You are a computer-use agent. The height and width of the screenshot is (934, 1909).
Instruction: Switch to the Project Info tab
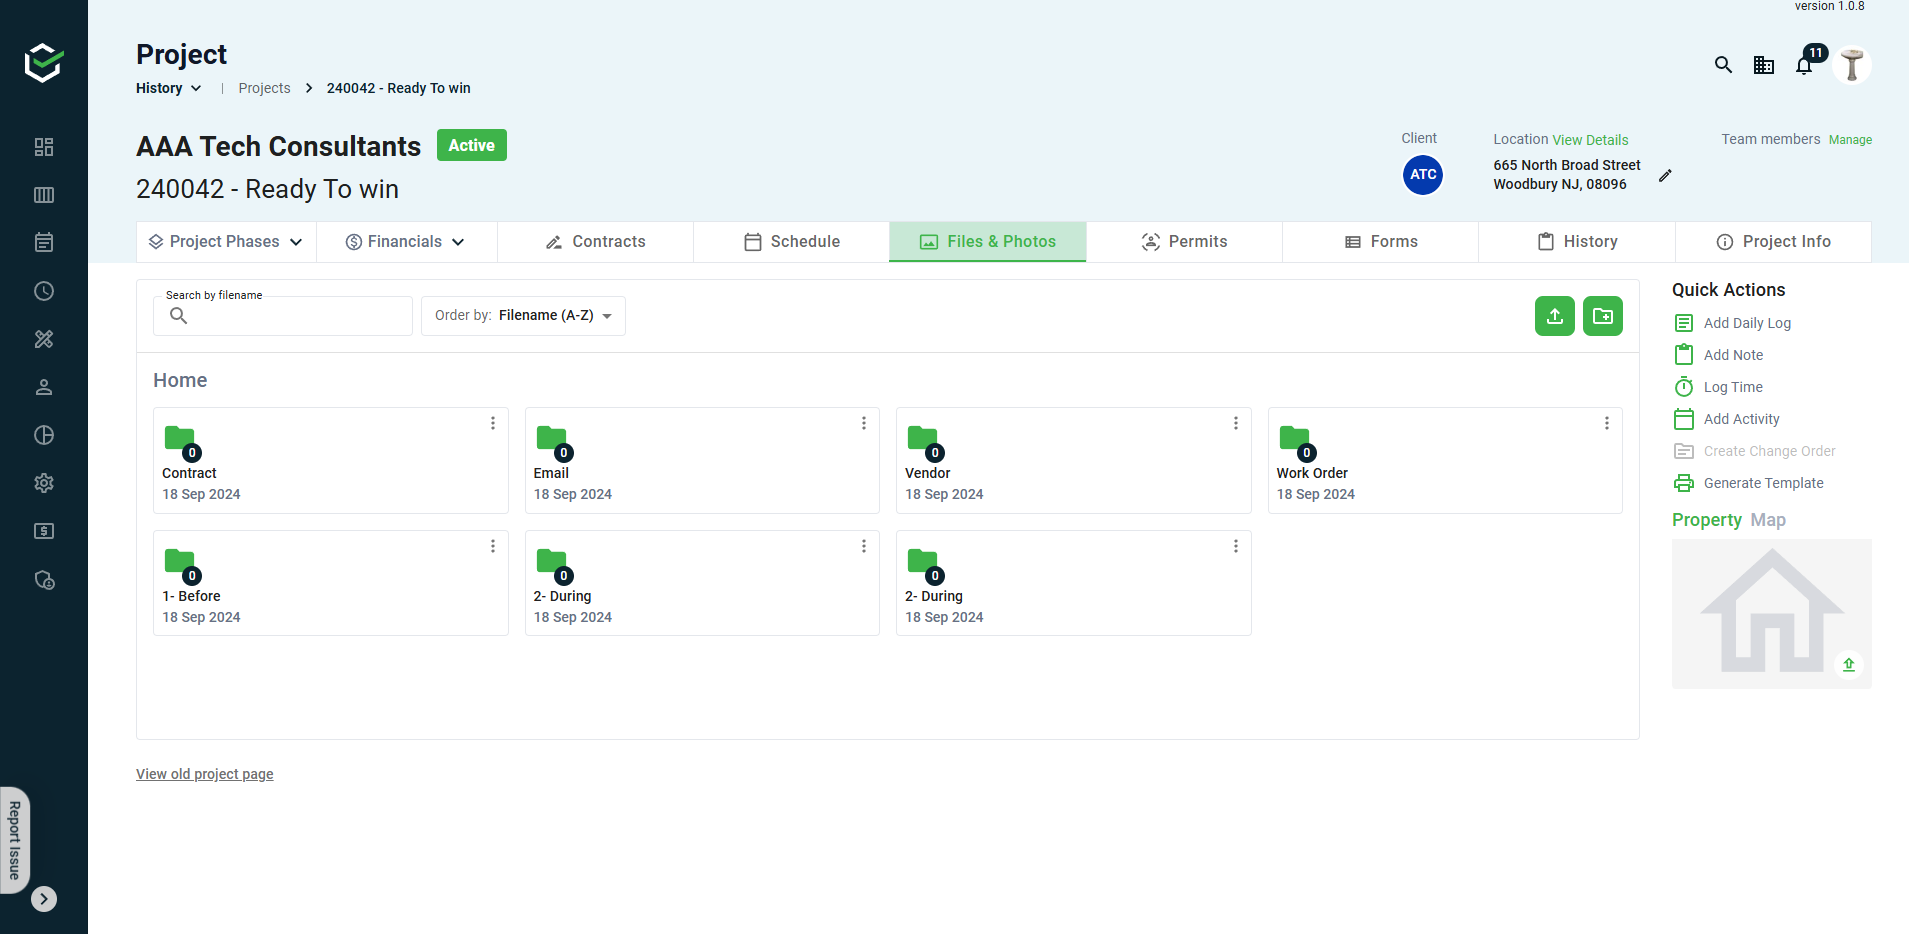[x=1773, y=242]
